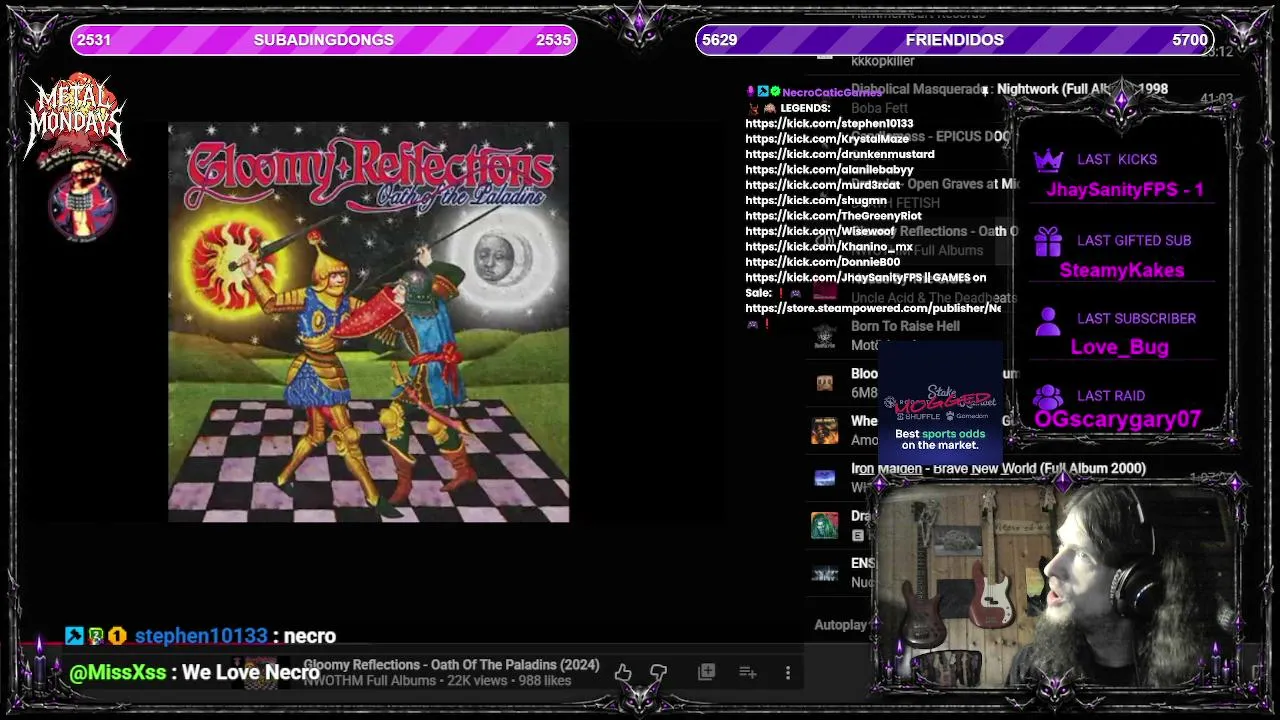Open the ENS playlist item thumbnail
The width and height of the screenshot is (1280, 720).
click(x=825, y=573)
